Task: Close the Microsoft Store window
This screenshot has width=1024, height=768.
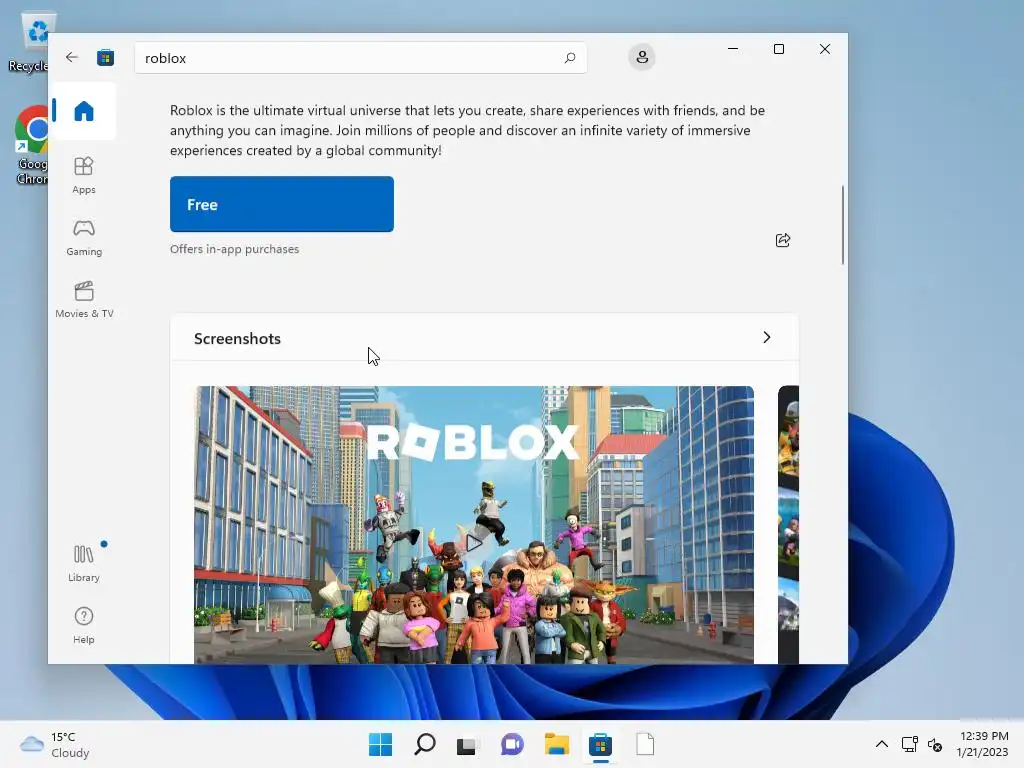Action: coord(825,49)
